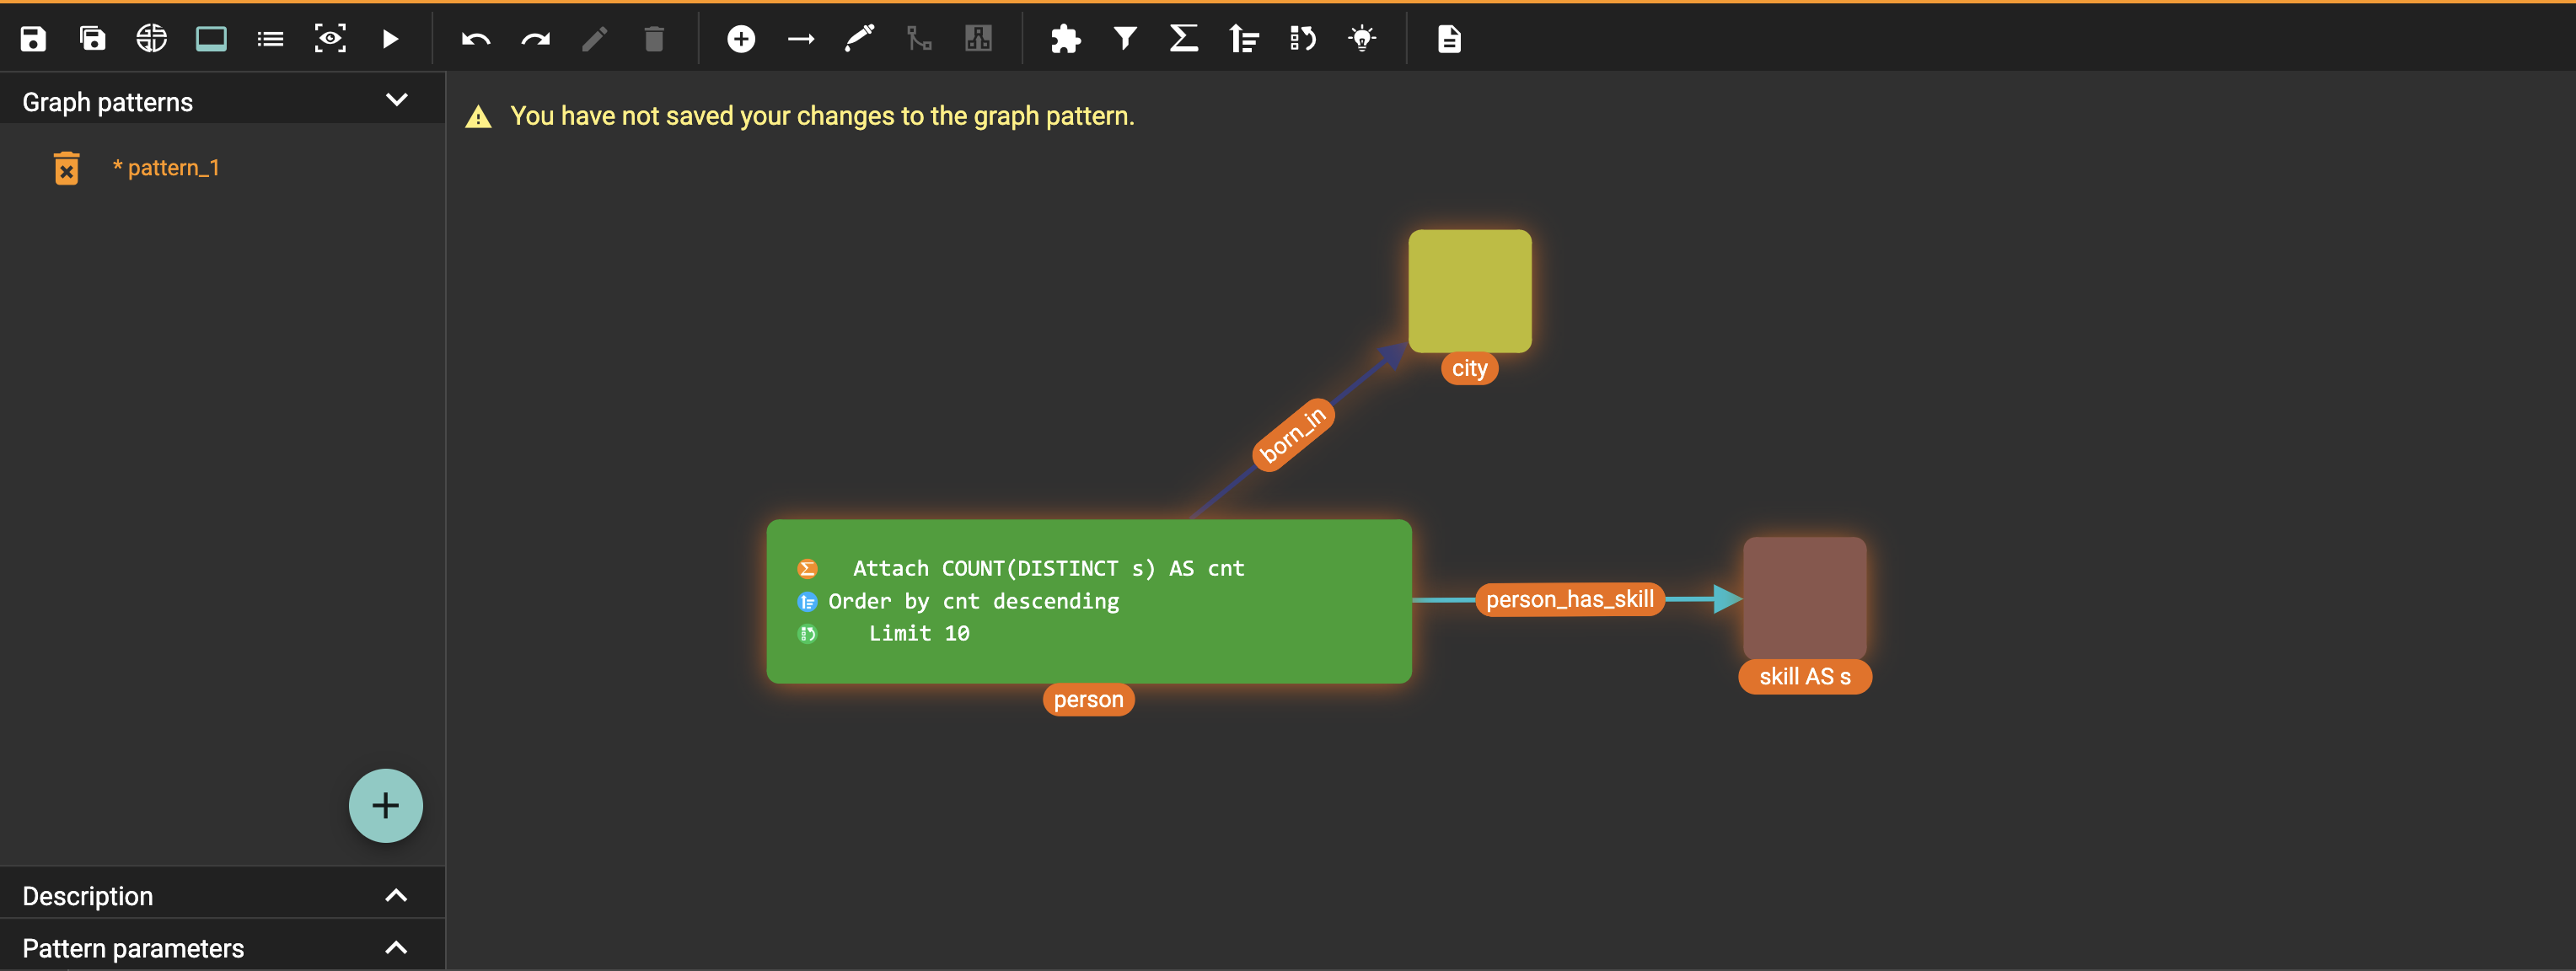Run the pattern with play button
This screenshot has width=2576, height=971.
click(x=390, y=39)
